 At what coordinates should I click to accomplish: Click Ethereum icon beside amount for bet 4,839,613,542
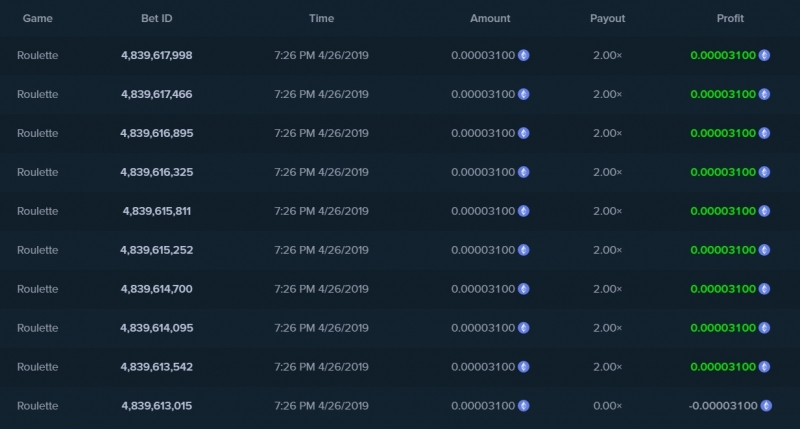pos(523,367)
